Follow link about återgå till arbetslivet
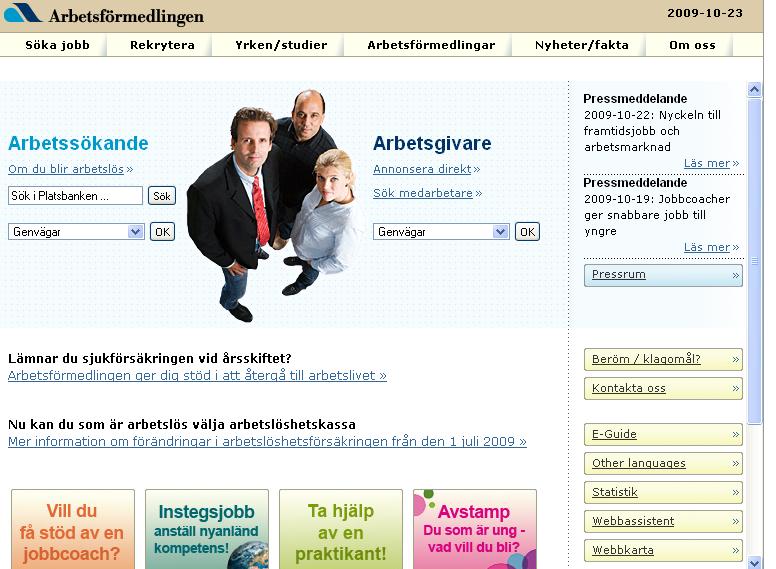This screenshot has height=569, width=776. coord(197,376)
